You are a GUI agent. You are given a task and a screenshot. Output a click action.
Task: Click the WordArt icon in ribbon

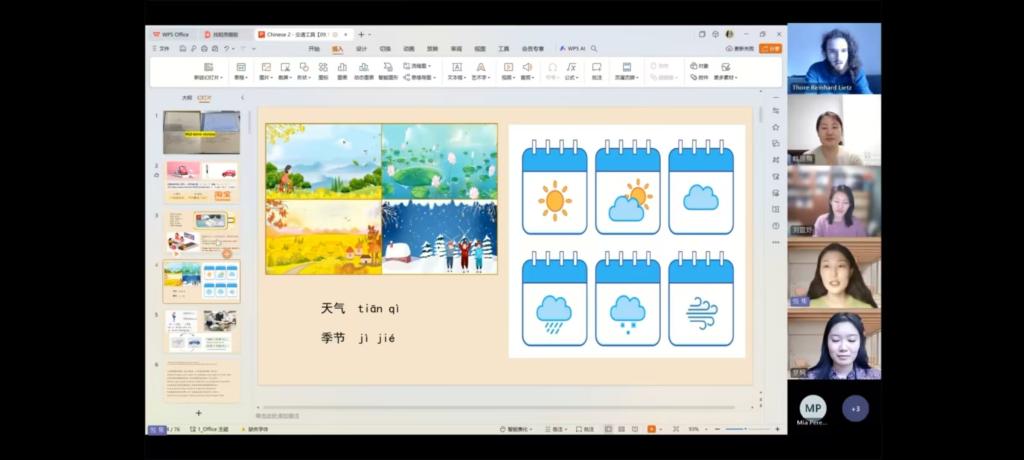point(481,68)
